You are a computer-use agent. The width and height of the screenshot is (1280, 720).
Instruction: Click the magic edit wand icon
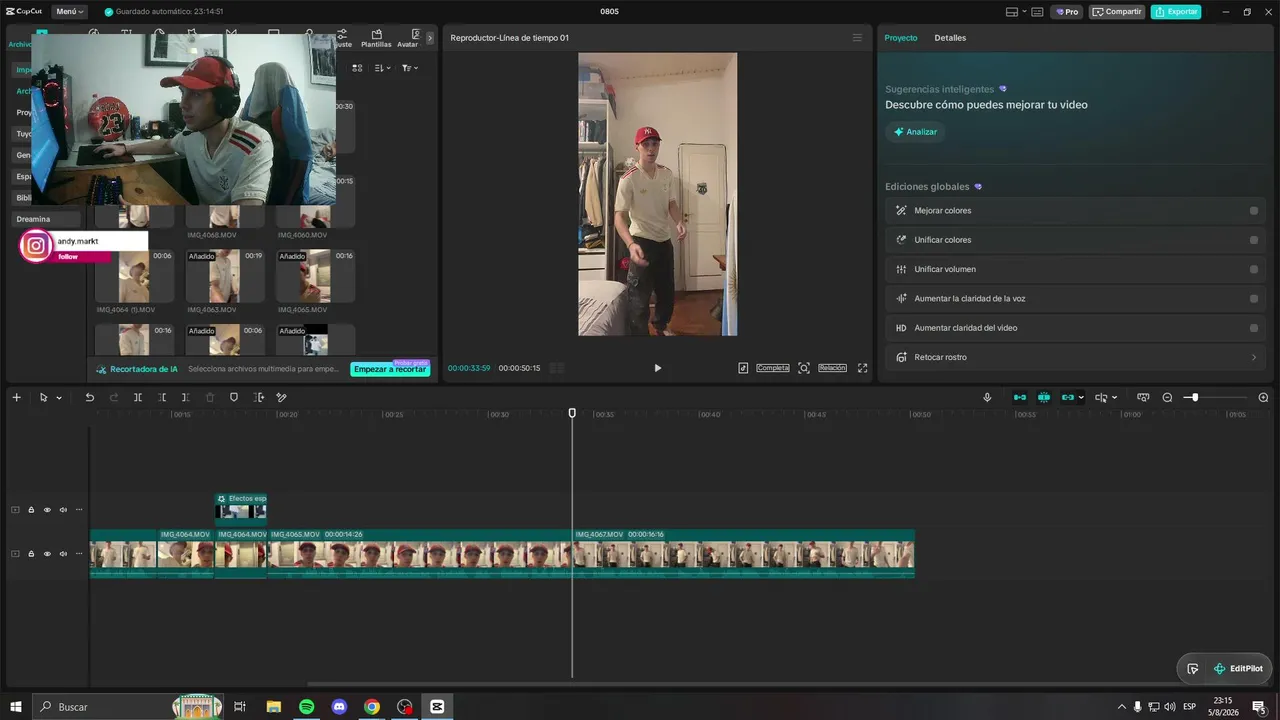tap(282, 397)
